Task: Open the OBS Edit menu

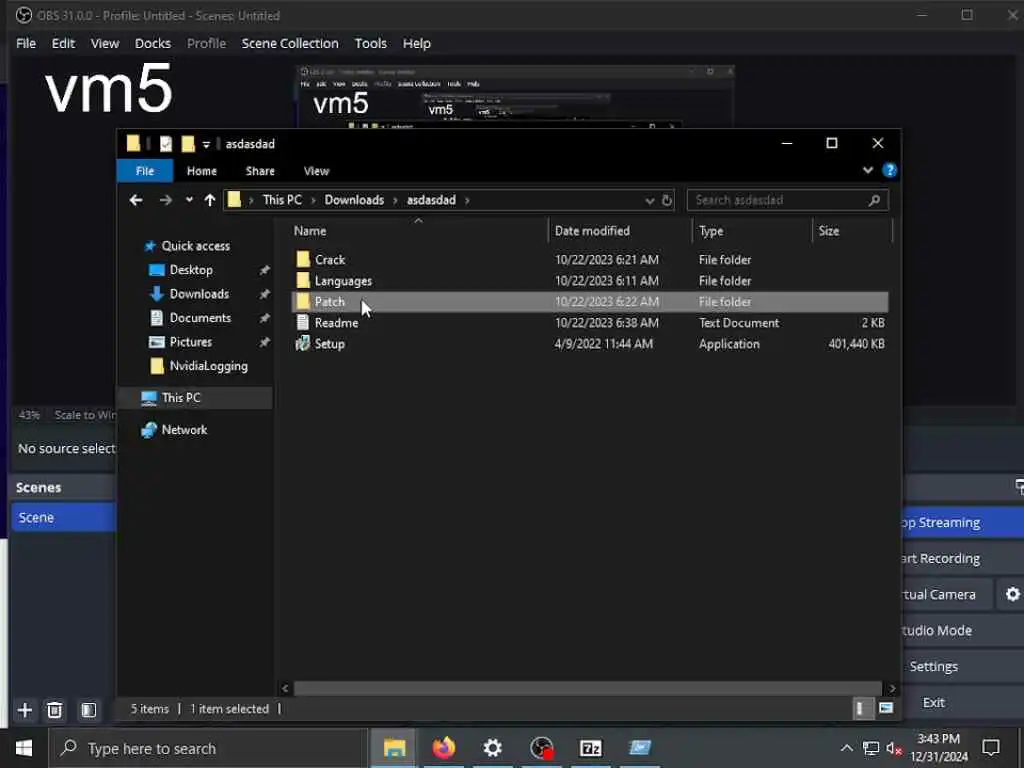Action: pos(63,43)
